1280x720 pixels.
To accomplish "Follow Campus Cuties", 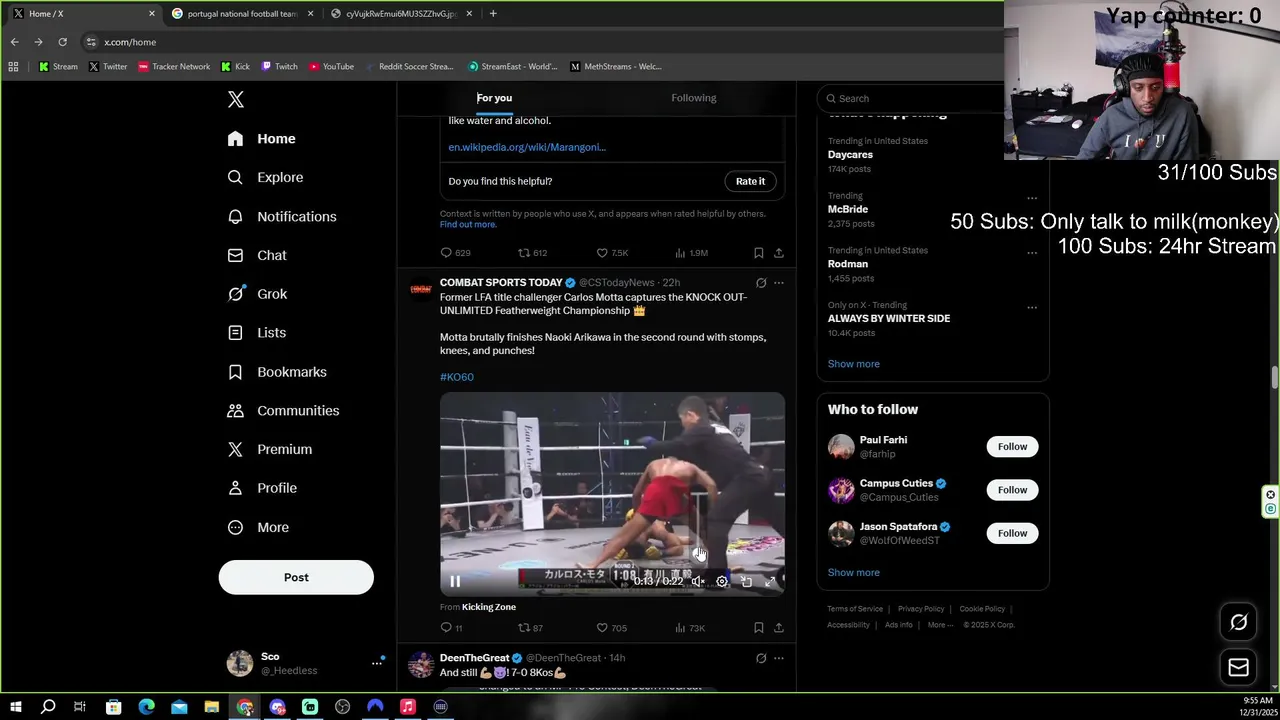I will 1012,490.
